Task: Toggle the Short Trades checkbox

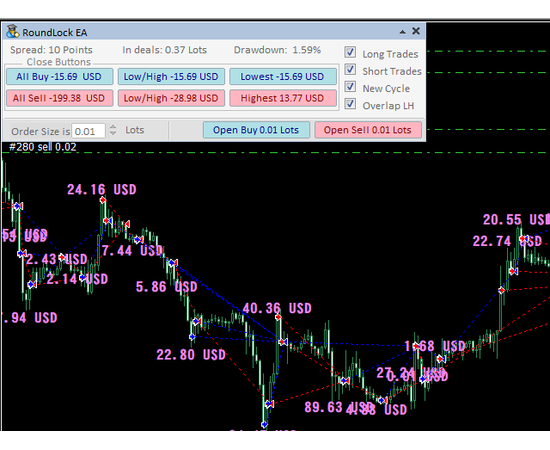Action: (350, 69)
